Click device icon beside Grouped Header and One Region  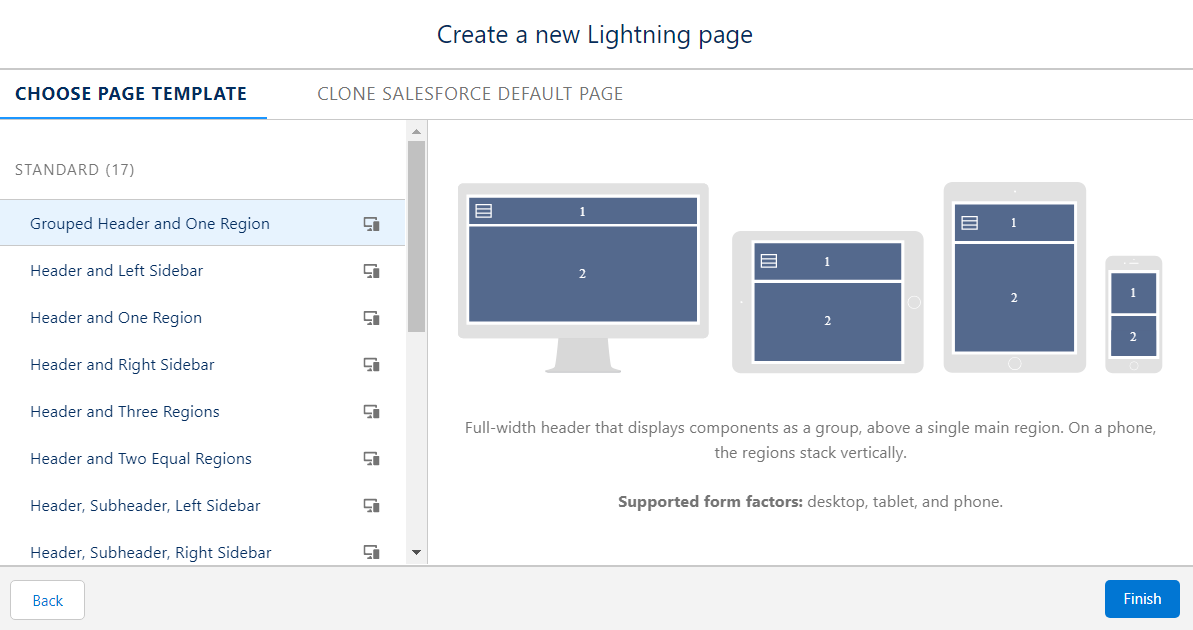tap(371, 224)
